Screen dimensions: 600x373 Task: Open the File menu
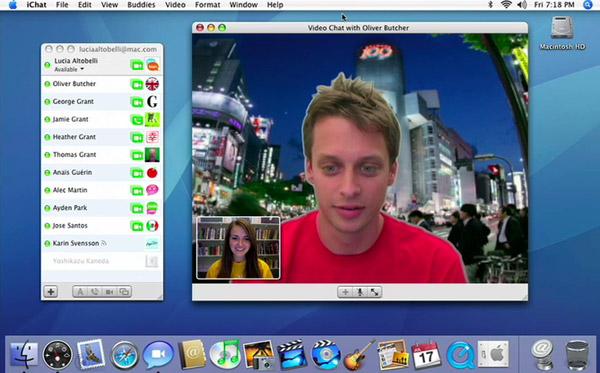coord(62,5)
